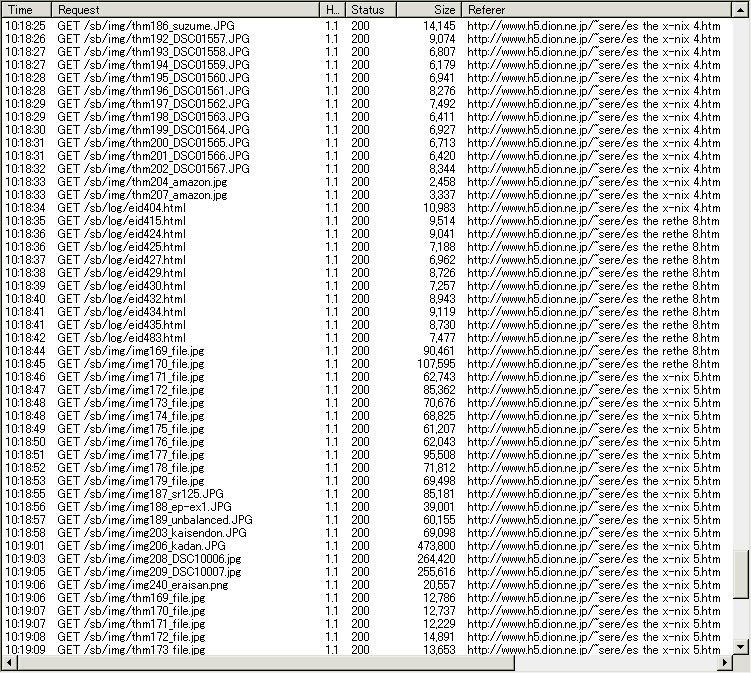Click the timestamp 10:18:25
751x673 pixels.
coord(25,26)
